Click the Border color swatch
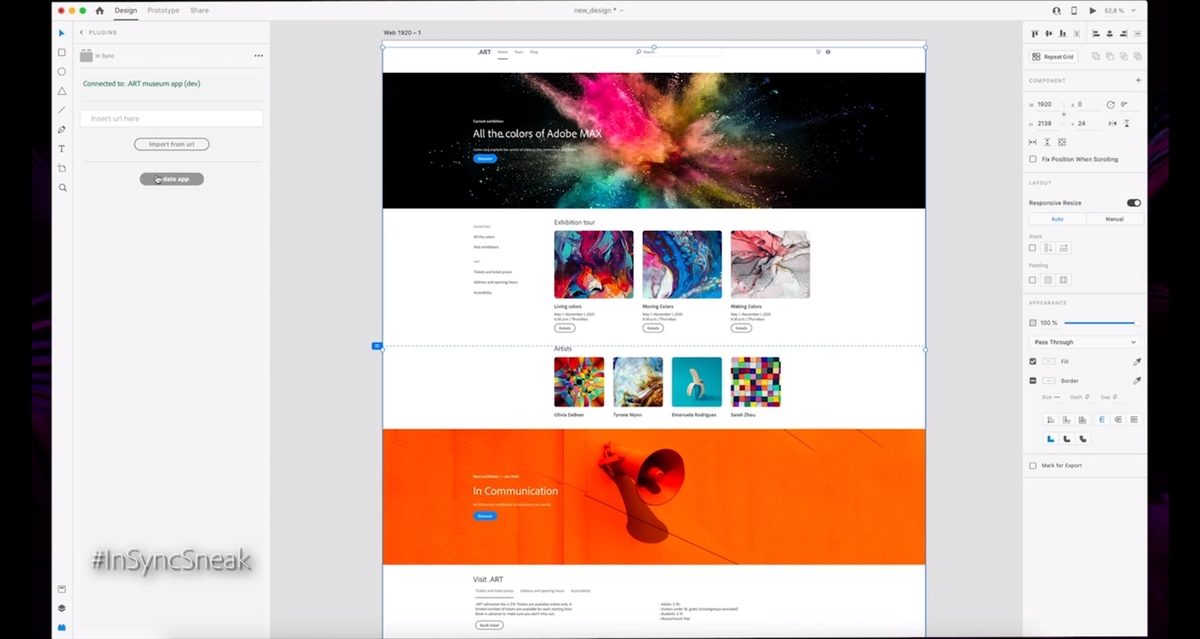Viewport: 1200px width, 639px height. pos(1048,380)
